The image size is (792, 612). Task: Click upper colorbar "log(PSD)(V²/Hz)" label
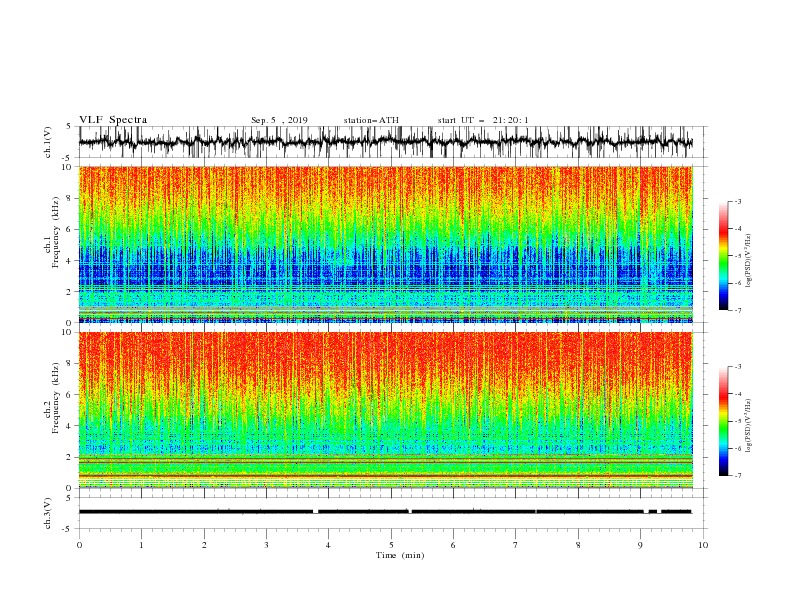(x=748, y=261)
